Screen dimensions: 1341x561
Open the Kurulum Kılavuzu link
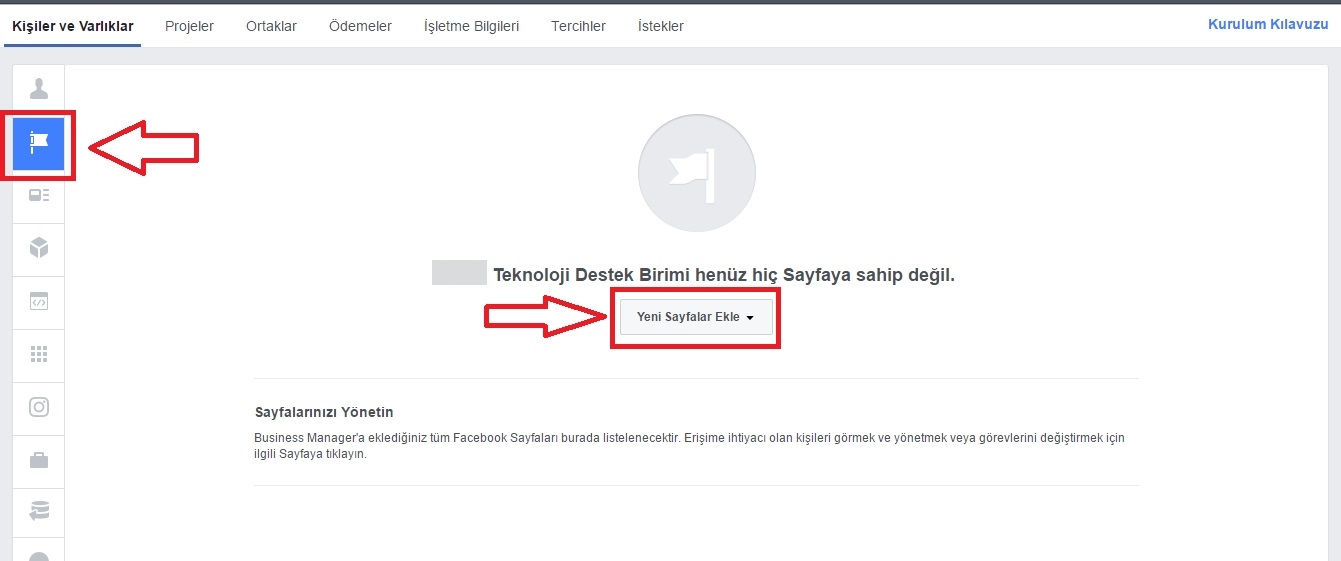[x=1268, y=24]
